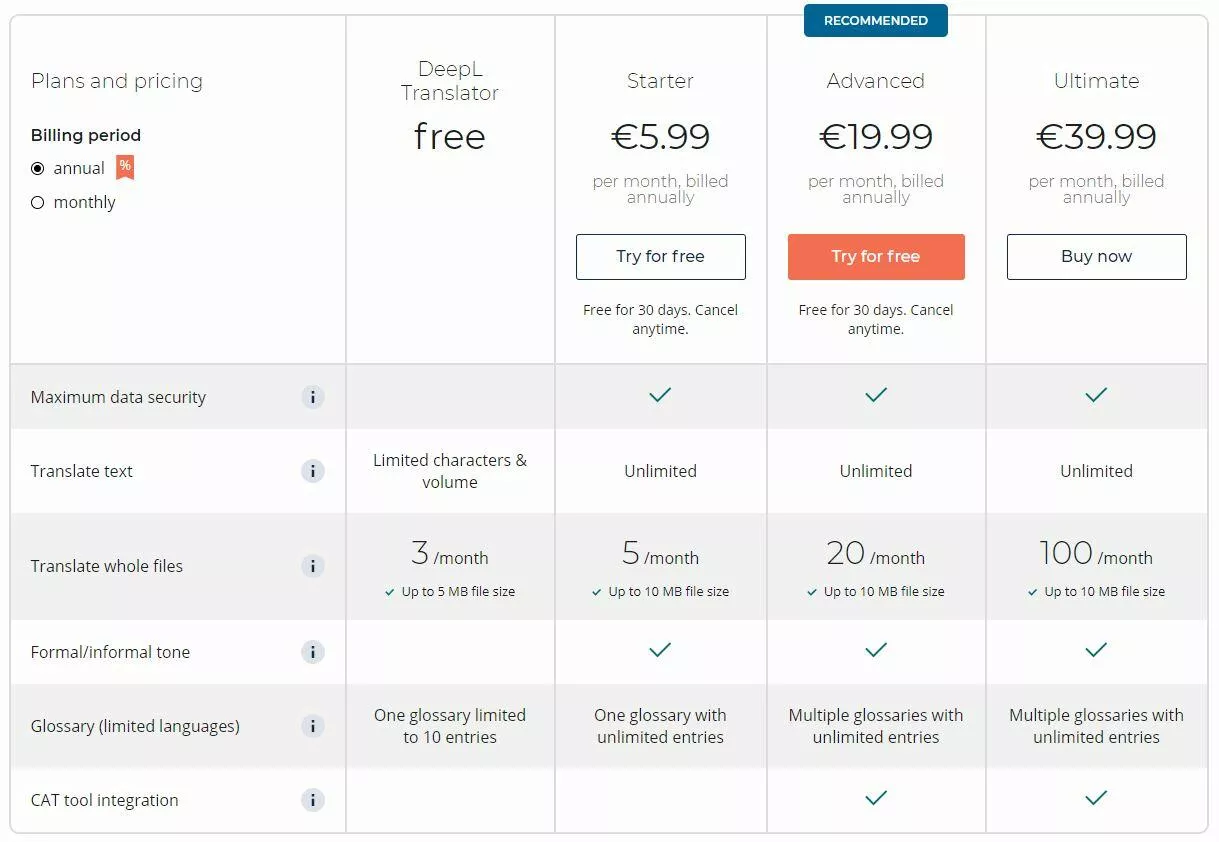Open info icon for CAT tool integration
Viewport: 1219px width, 842px height.
pos(313,800)
